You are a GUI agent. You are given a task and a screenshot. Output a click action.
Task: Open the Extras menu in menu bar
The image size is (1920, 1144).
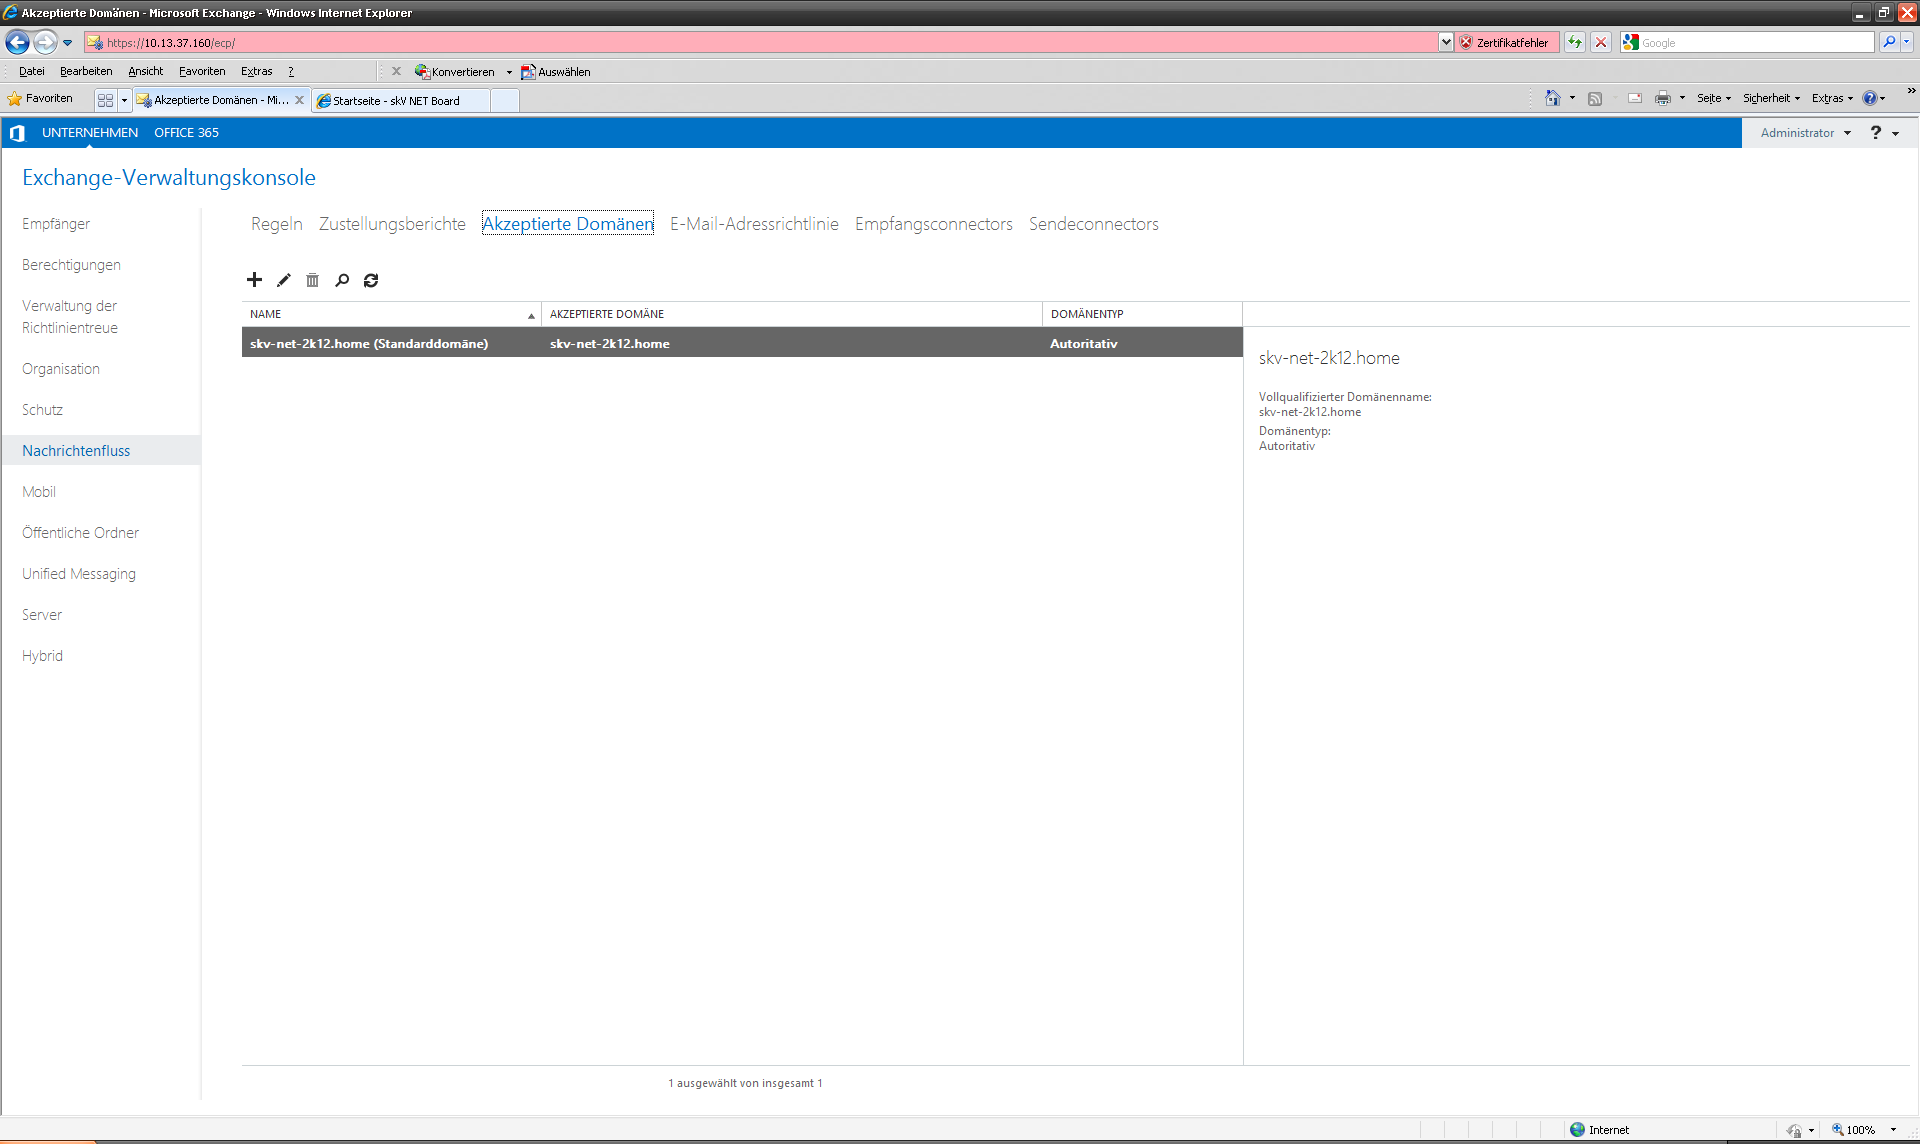[x=256, y=72]
